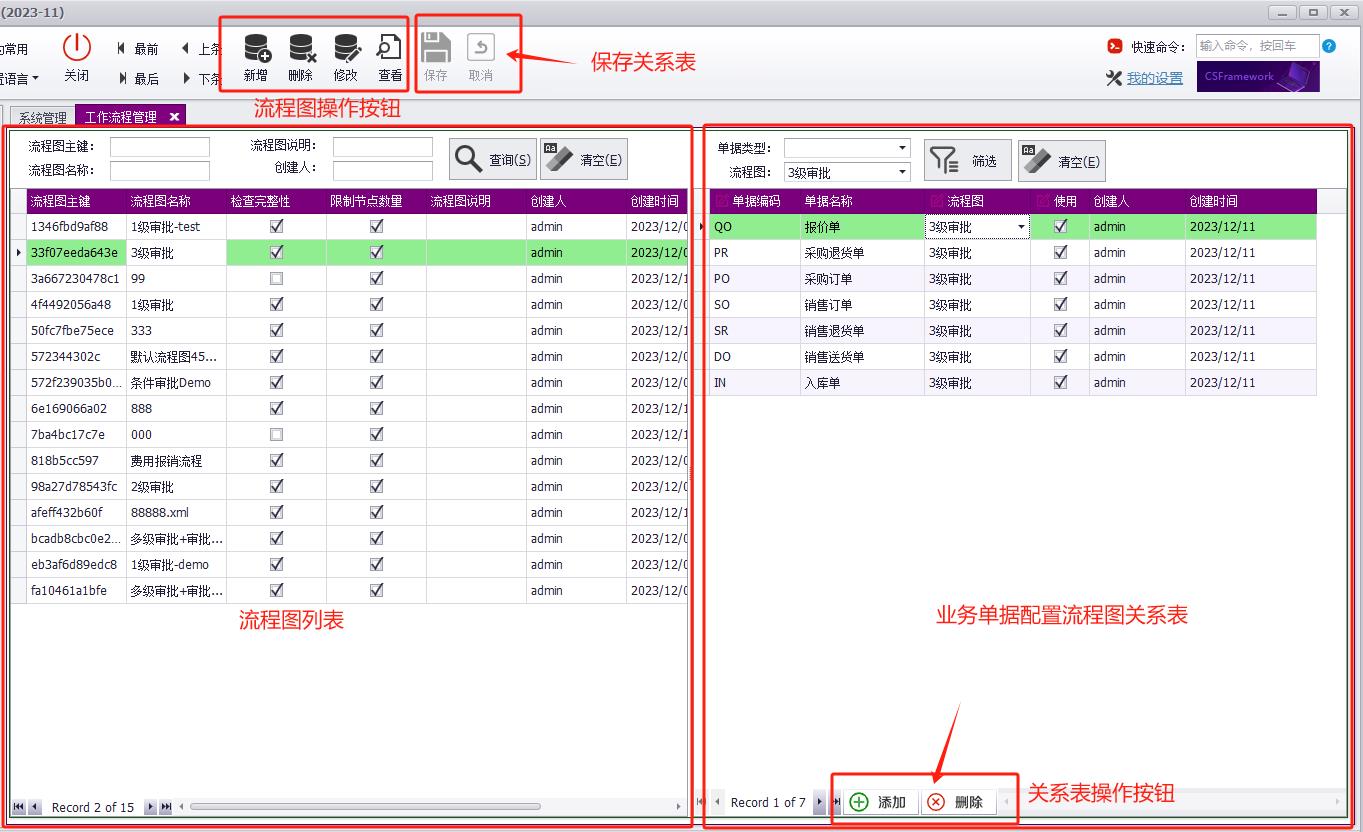Click the 保存 (save) disk icon
This screenshot has height=832, width=1363.
pos(435,47)
